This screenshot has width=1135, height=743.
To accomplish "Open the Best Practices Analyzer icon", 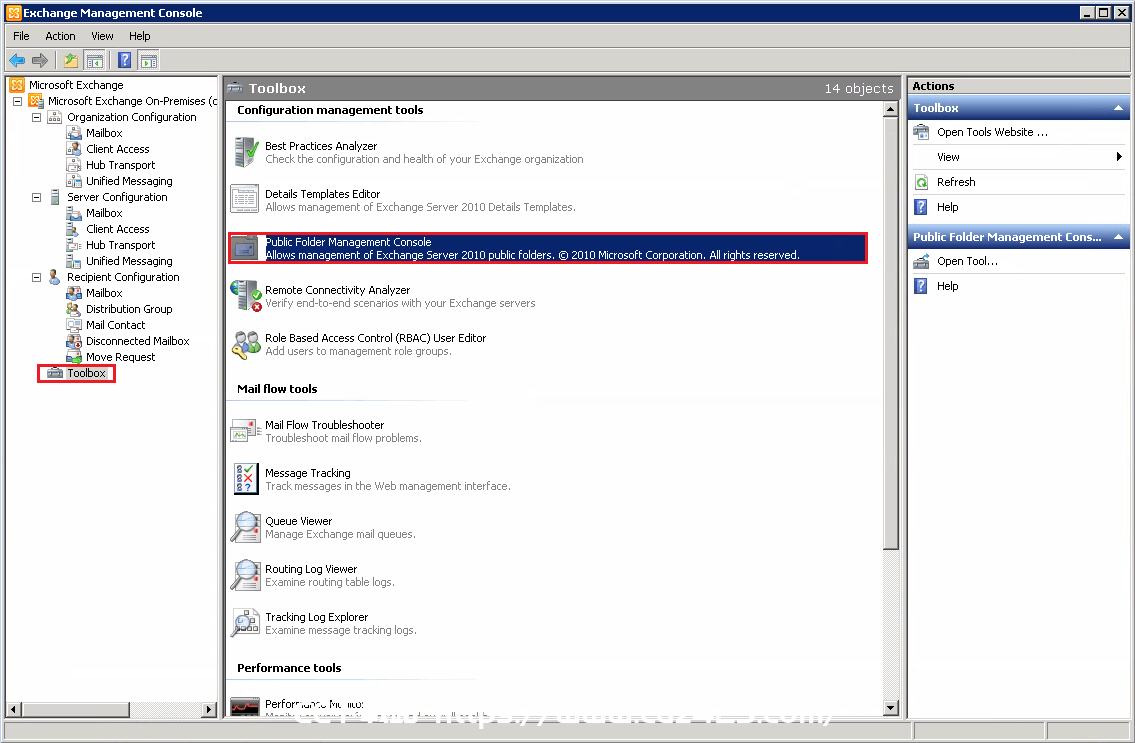I will [x=245, y=152].
